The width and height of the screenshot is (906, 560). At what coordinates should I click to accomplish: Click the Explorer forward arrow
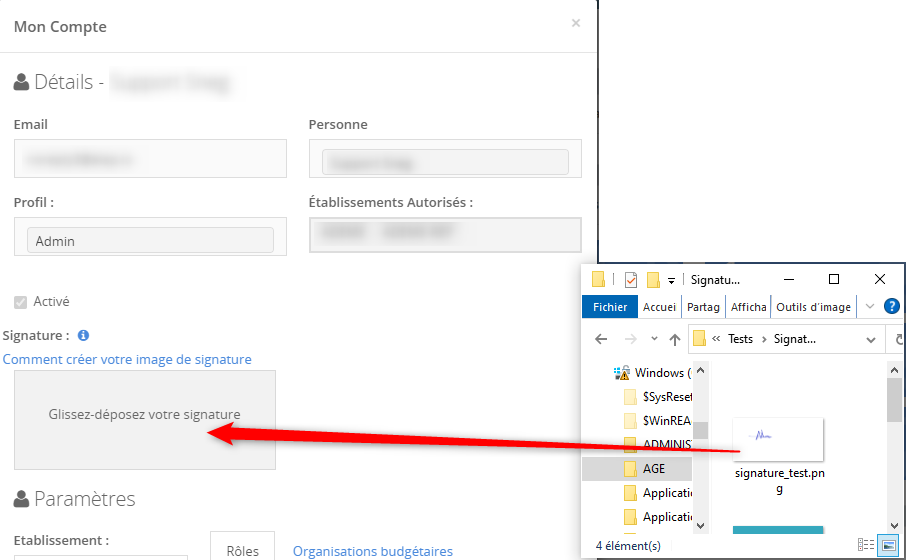click(x=630, y=339)
